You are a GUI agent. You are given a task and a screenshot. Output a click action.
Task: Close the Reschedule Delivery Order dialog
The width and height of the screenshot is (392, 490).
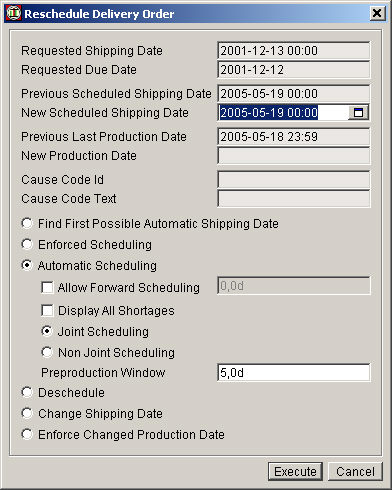coord(377,14)
